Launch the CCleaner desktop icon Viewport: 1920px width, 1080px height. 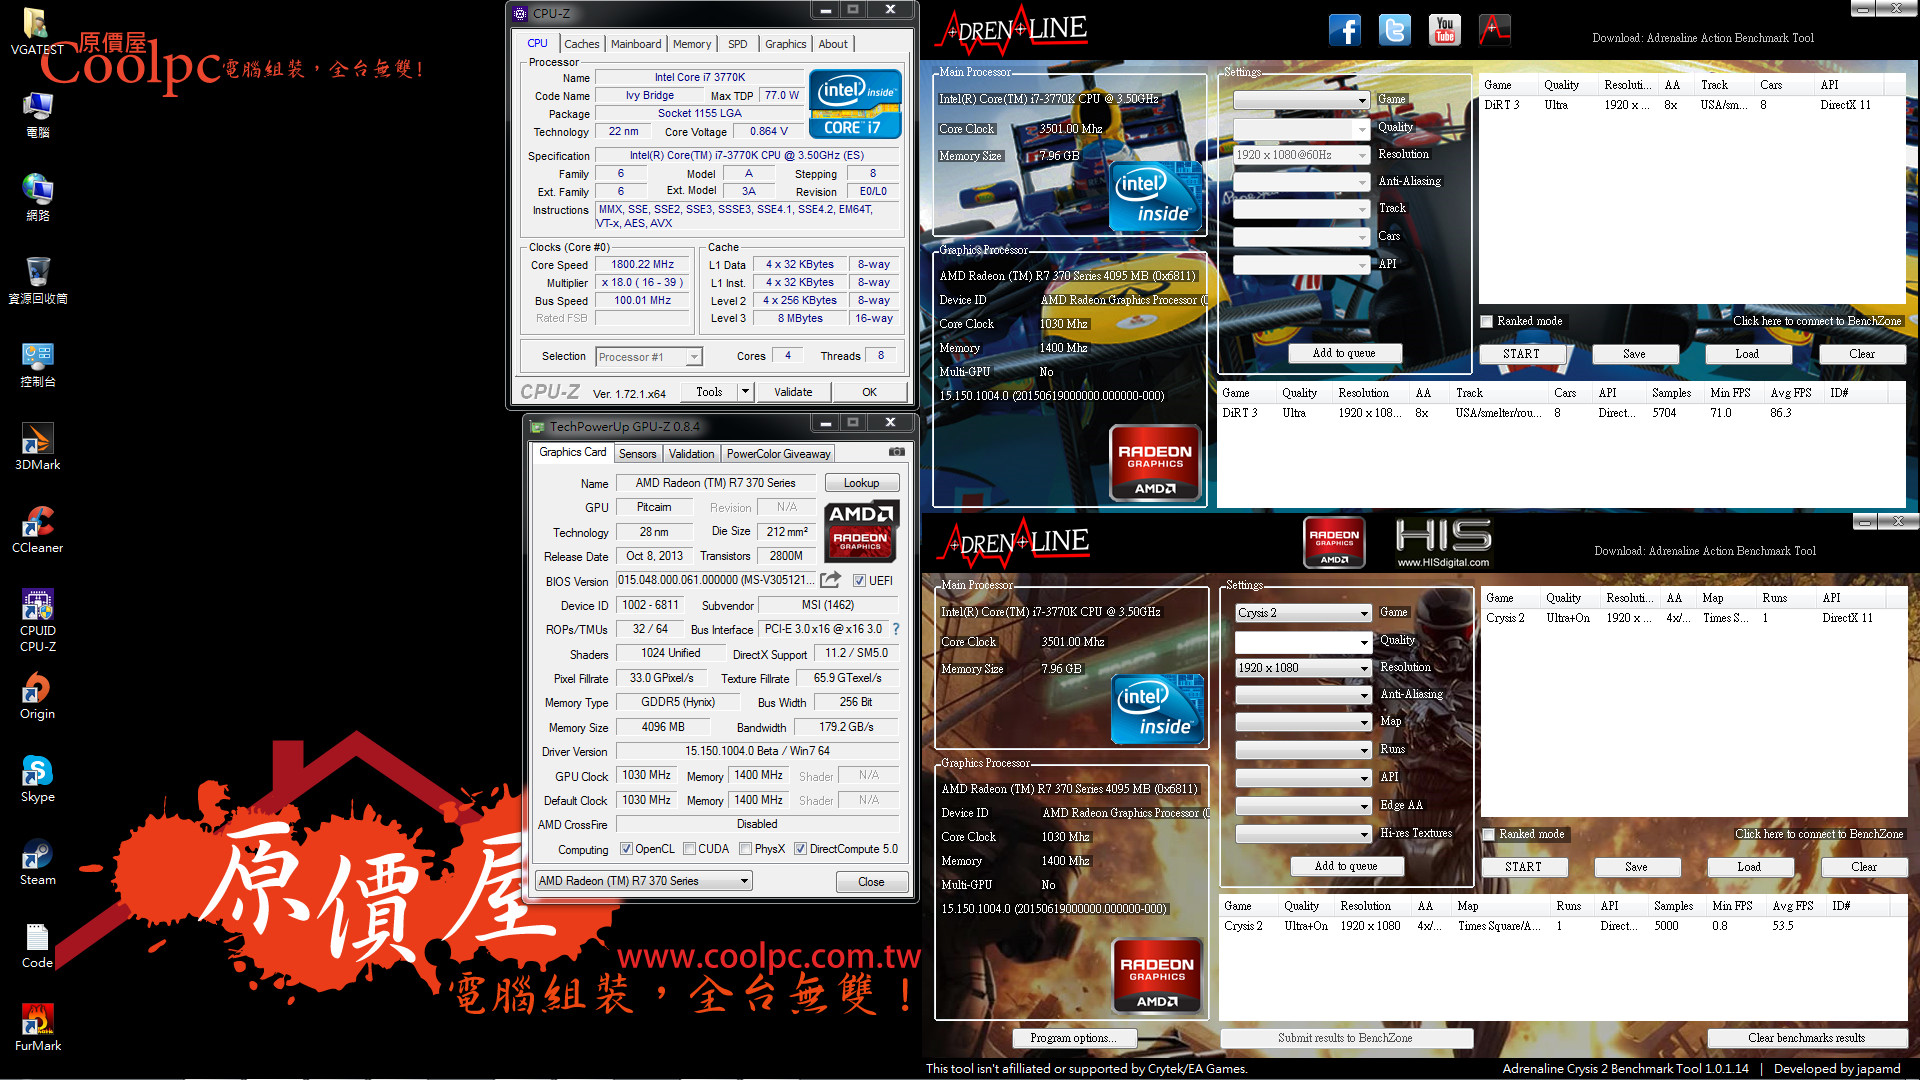37,529
